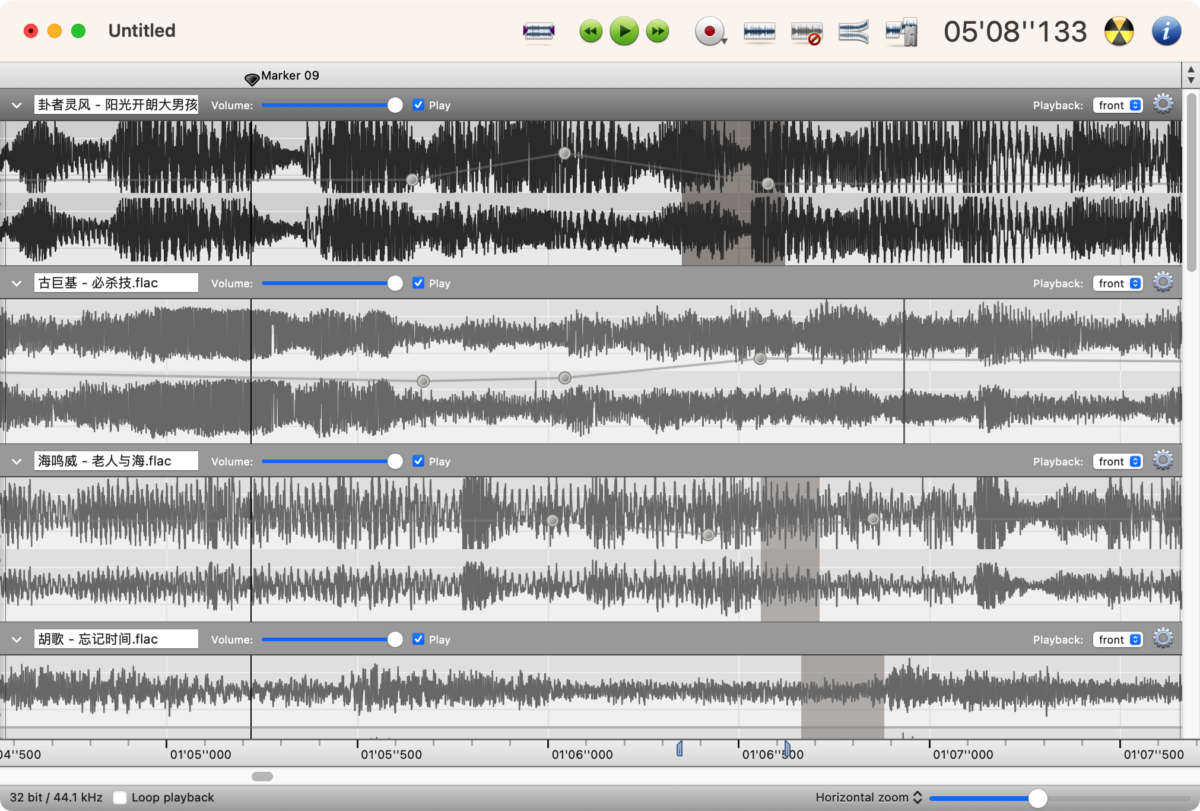
Task: Uncheck Play for 古巨基 - 必杀技 track
Action: pyautogui.click(x=418, y=283)
